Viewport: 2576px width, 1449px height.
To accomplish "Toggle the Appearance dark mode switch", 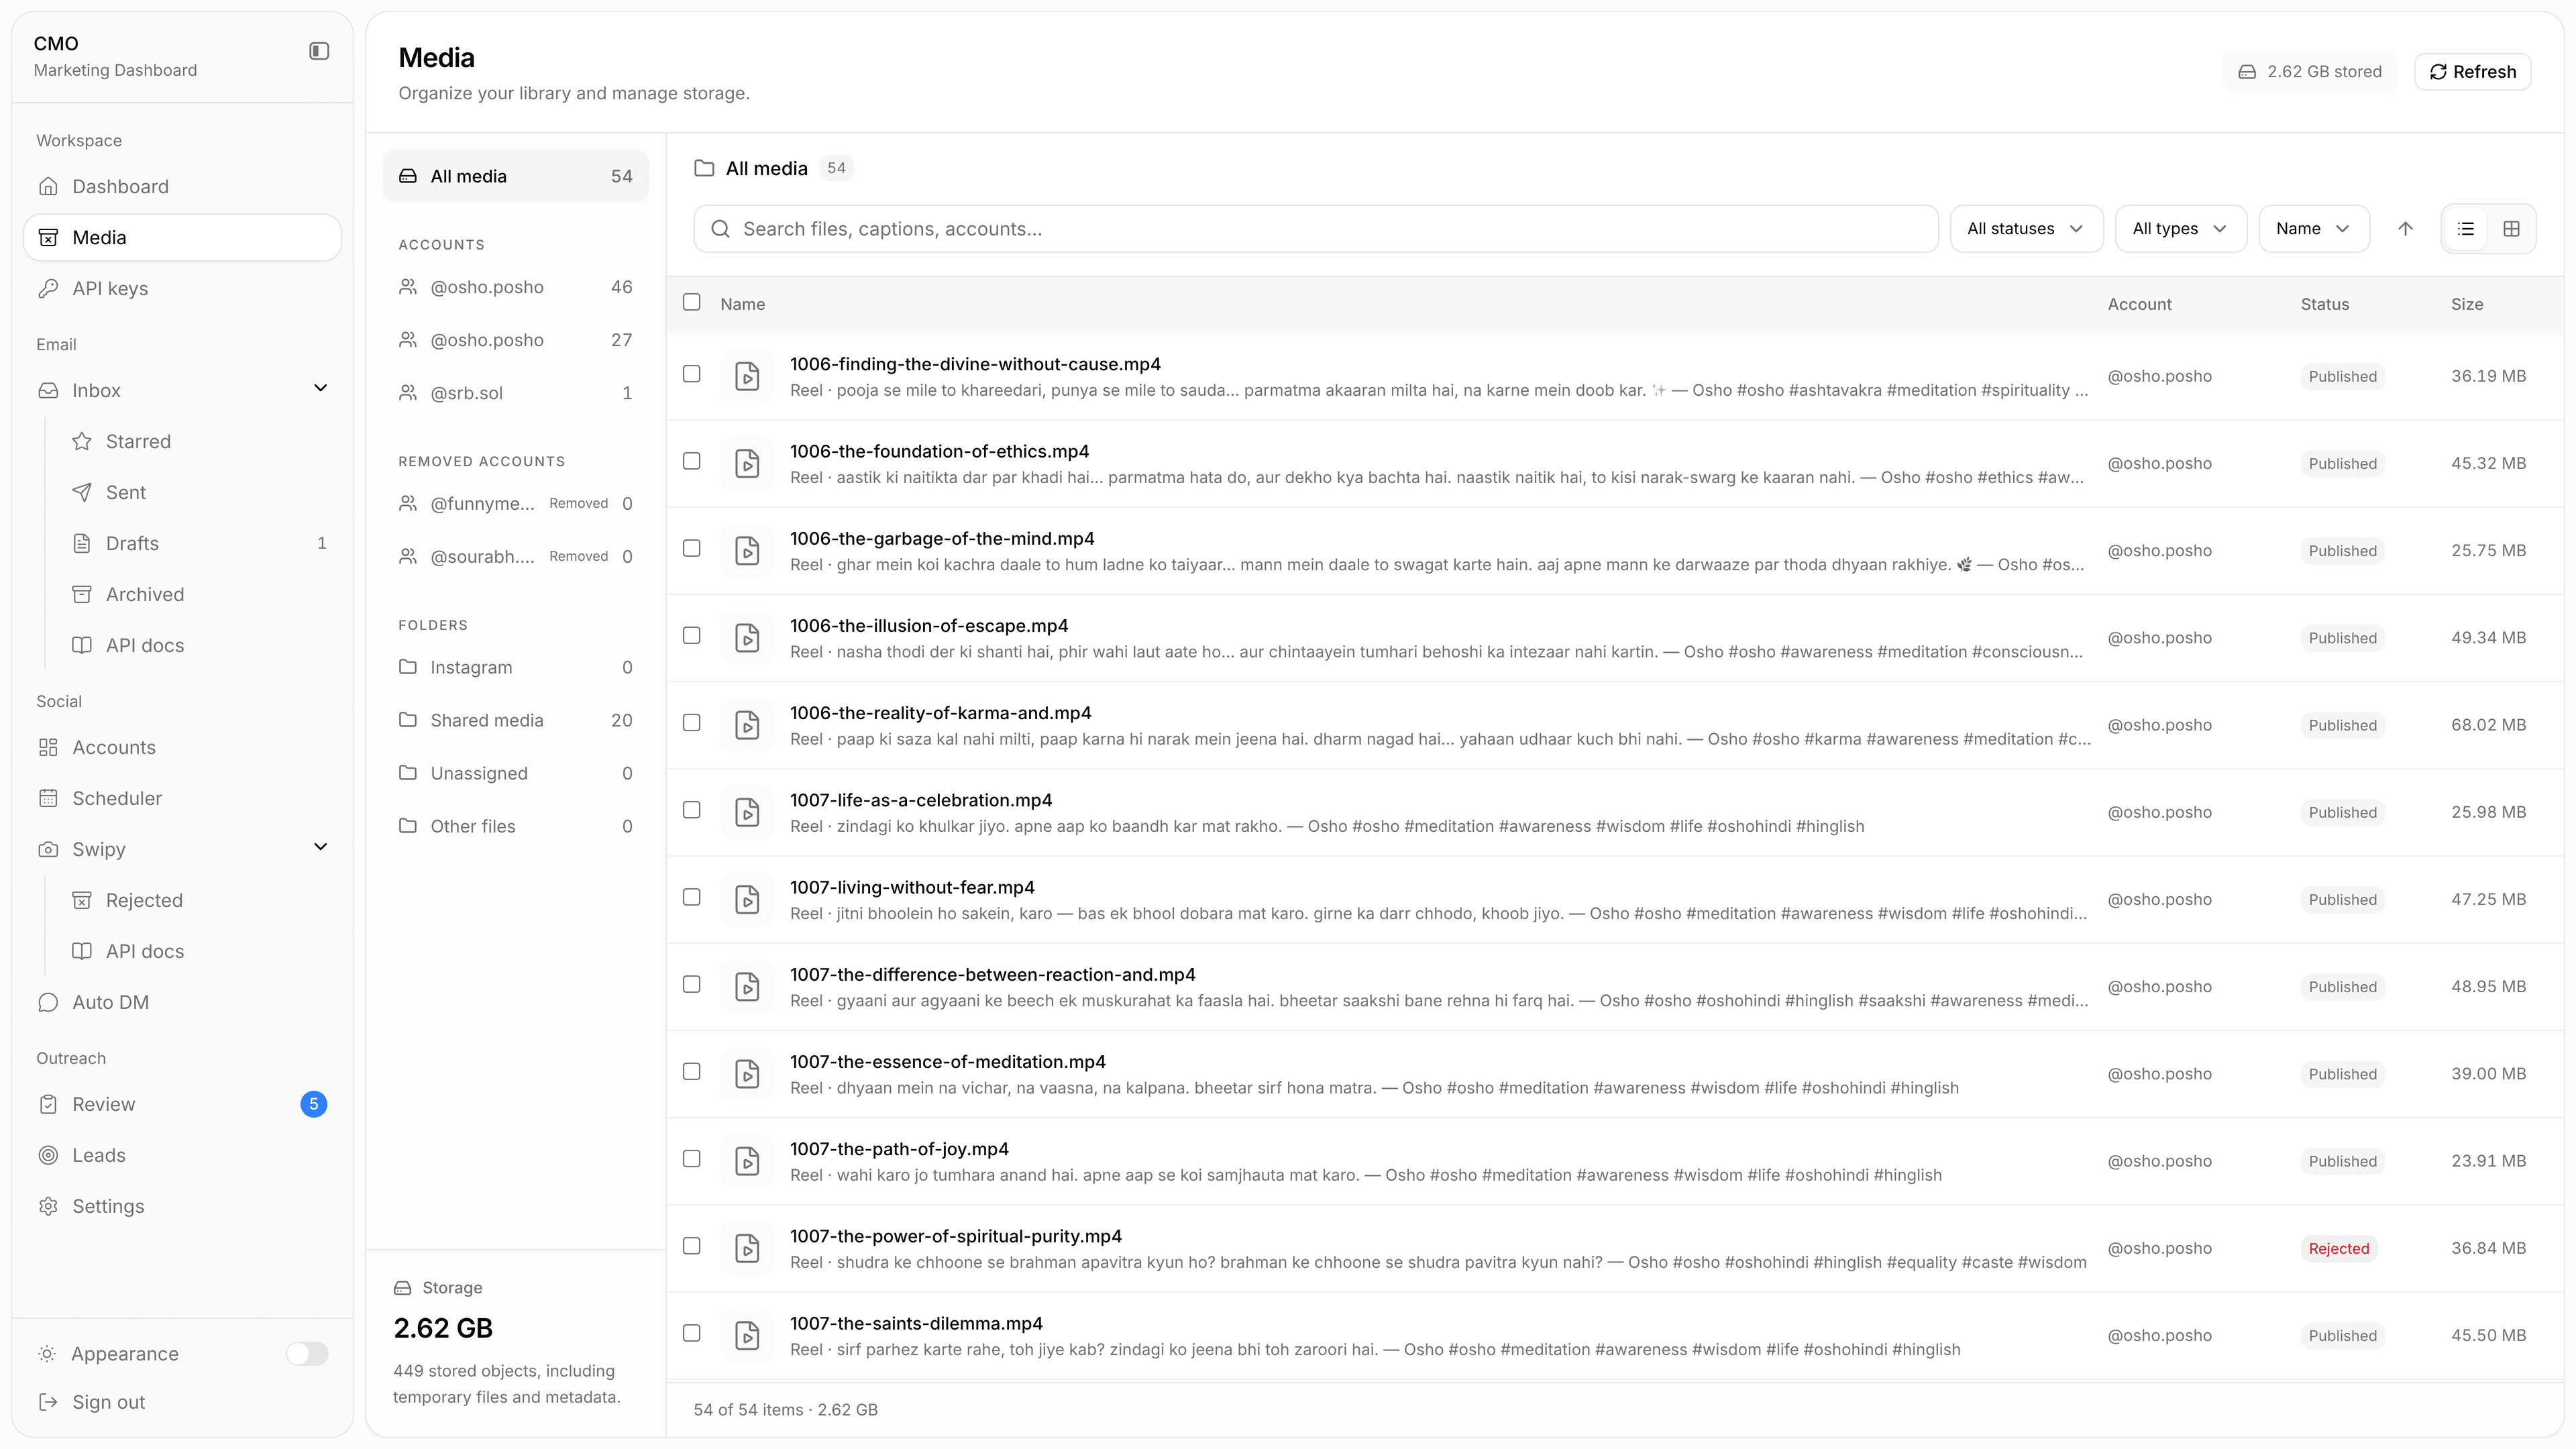I will (307, 1353).
